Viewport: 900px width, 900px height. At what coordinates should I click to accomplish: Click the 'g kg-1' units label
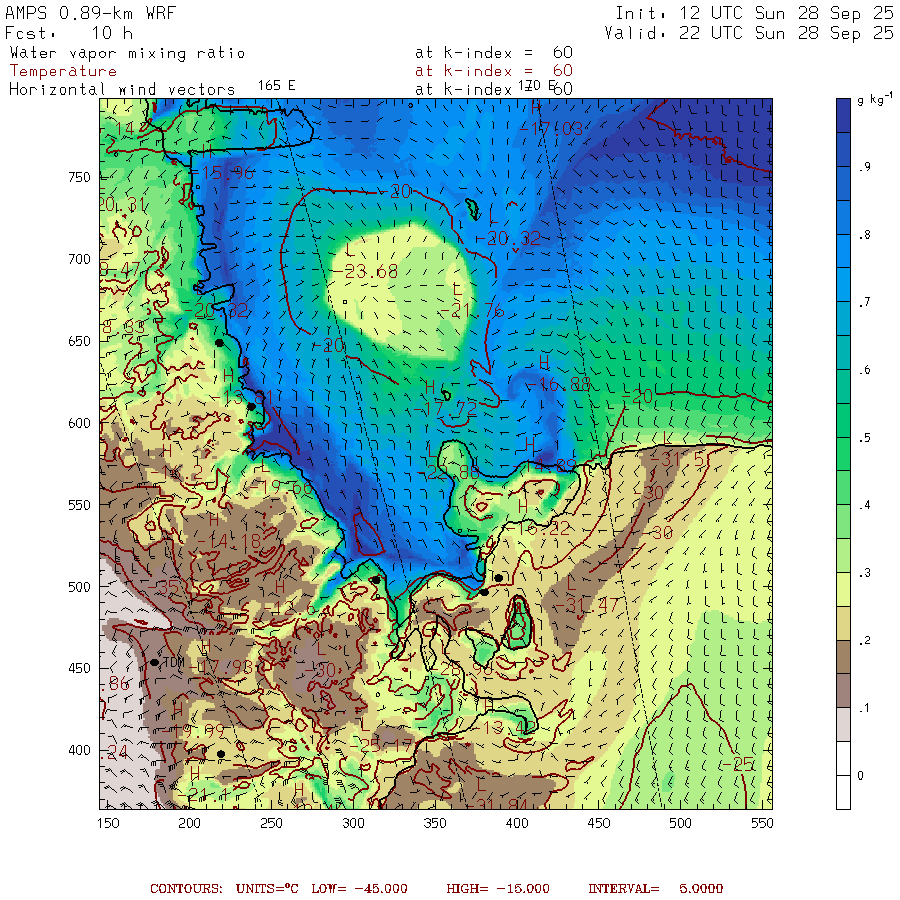pyautogui.click(x=875, y=99)
